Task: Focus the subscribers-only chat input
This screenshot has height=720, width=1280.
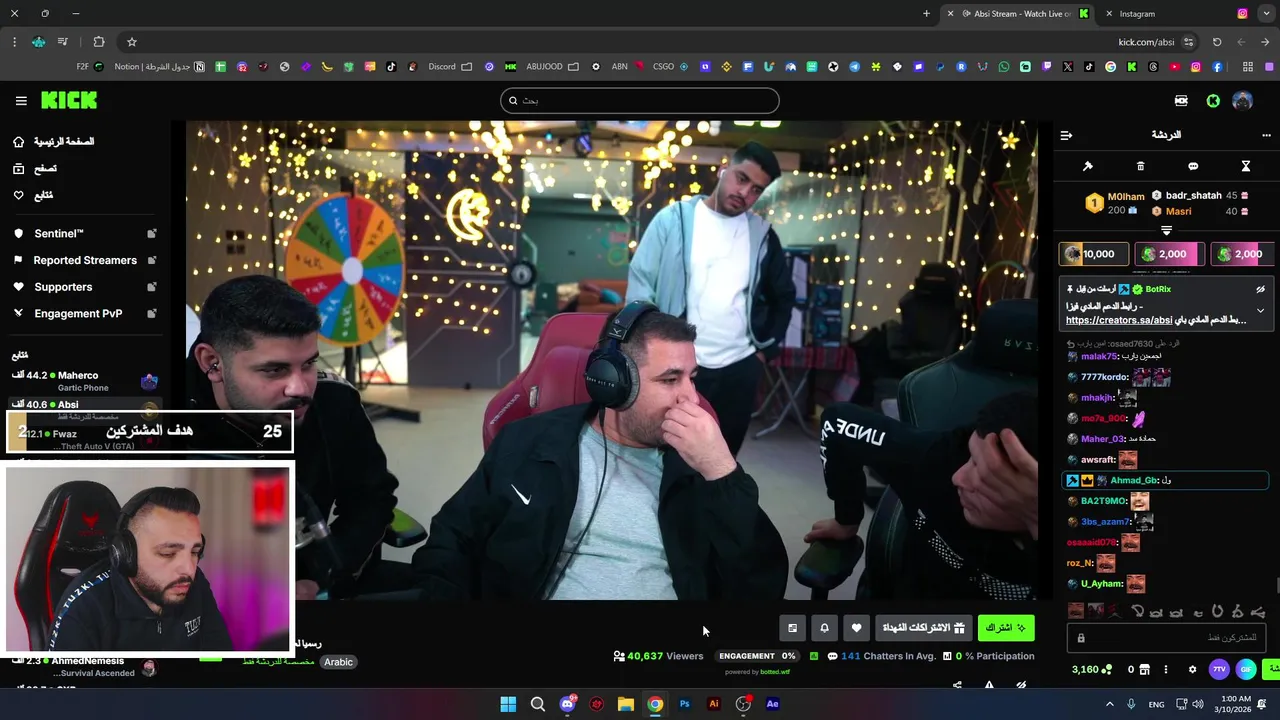Action: tap(1167, 638)
